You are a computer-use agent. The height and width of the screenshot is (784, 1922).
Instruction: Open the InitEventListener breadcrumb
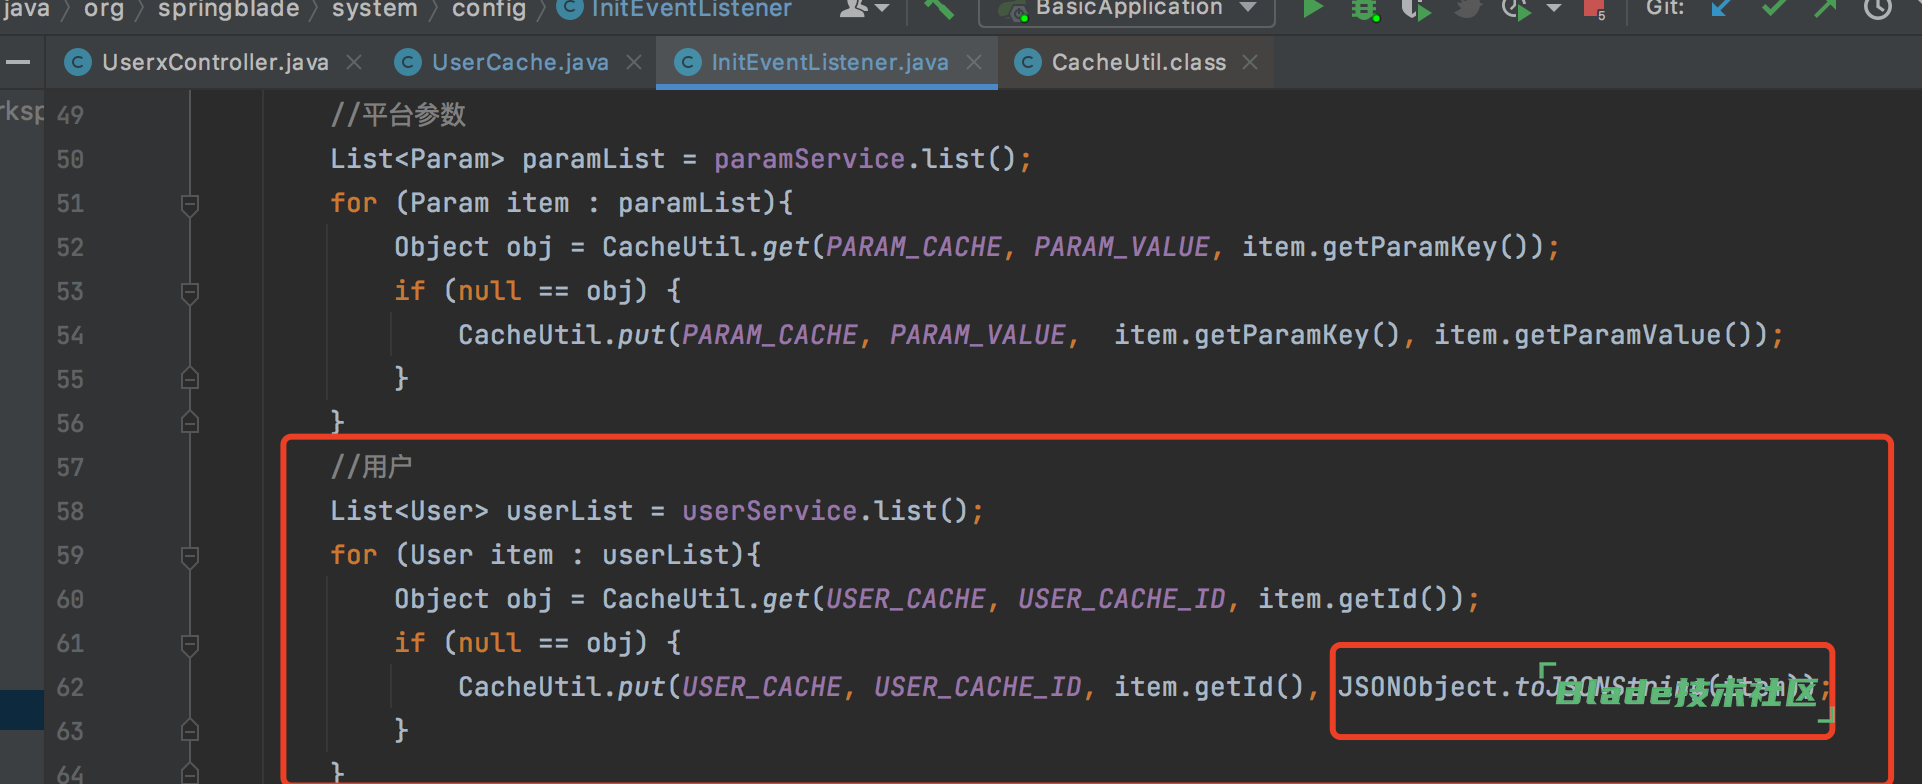click(x=691, y=9)
